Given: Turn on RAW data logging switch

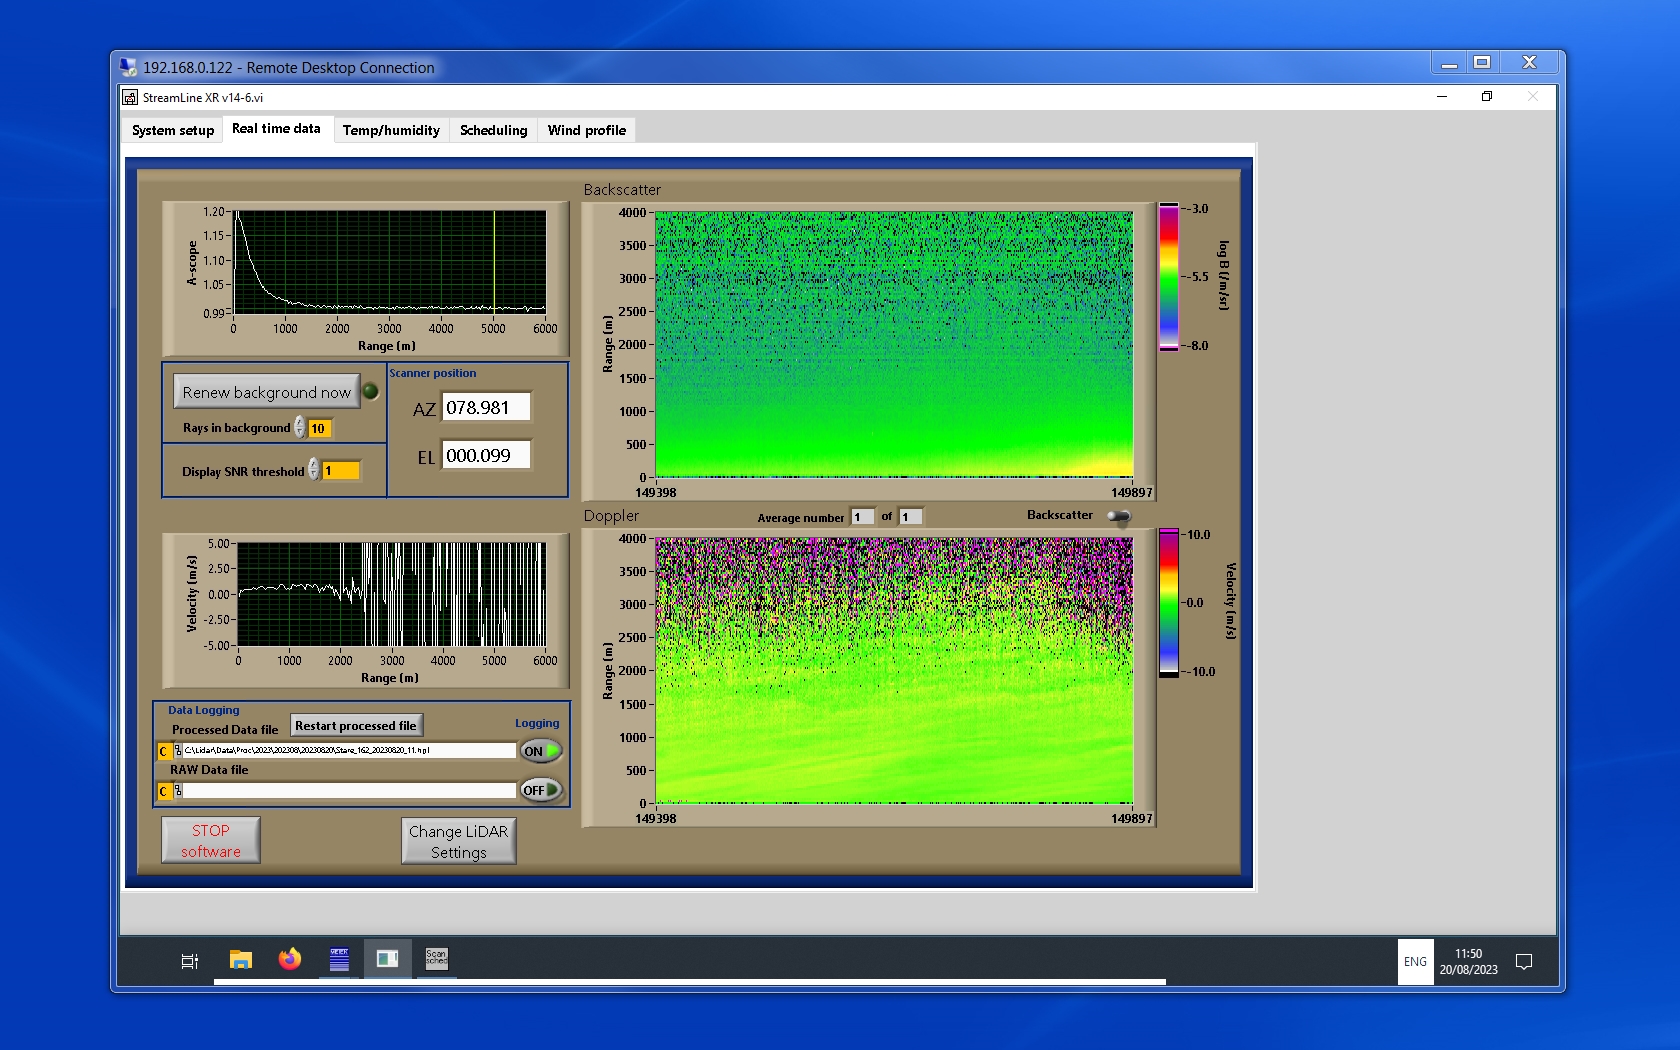Looking at the screenshot, I should point(541,790).
